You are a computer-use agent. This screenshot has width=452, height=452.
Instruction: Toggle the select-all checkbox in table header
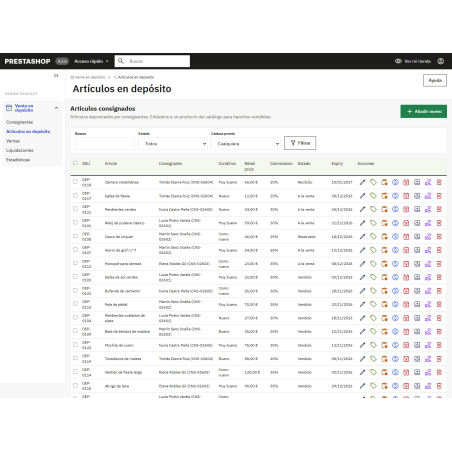pos(75,163)
